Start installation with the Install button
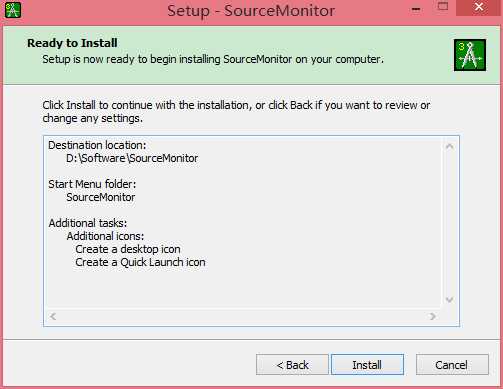The height and width of the screenshot is (389, 503). coord(367,365)
